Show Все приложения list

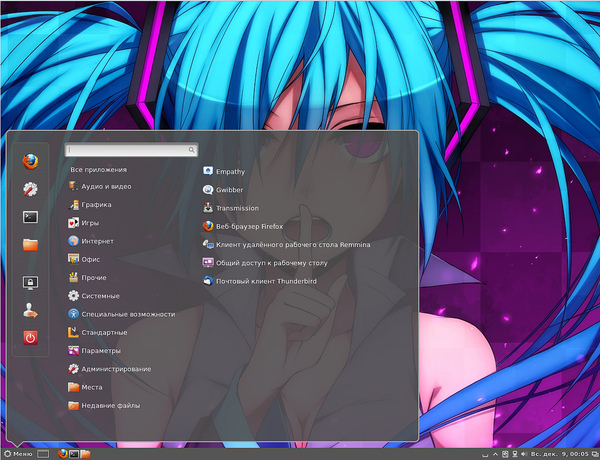[x=98, y=169]
